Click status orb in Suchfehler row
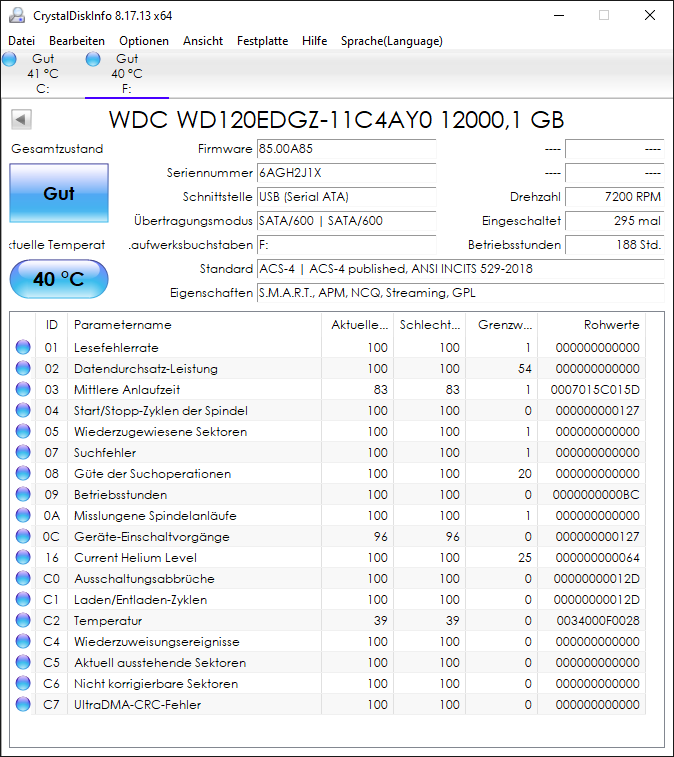Image resolution: width=674 pixels, height=757 pixels. (x=23, y=452)
